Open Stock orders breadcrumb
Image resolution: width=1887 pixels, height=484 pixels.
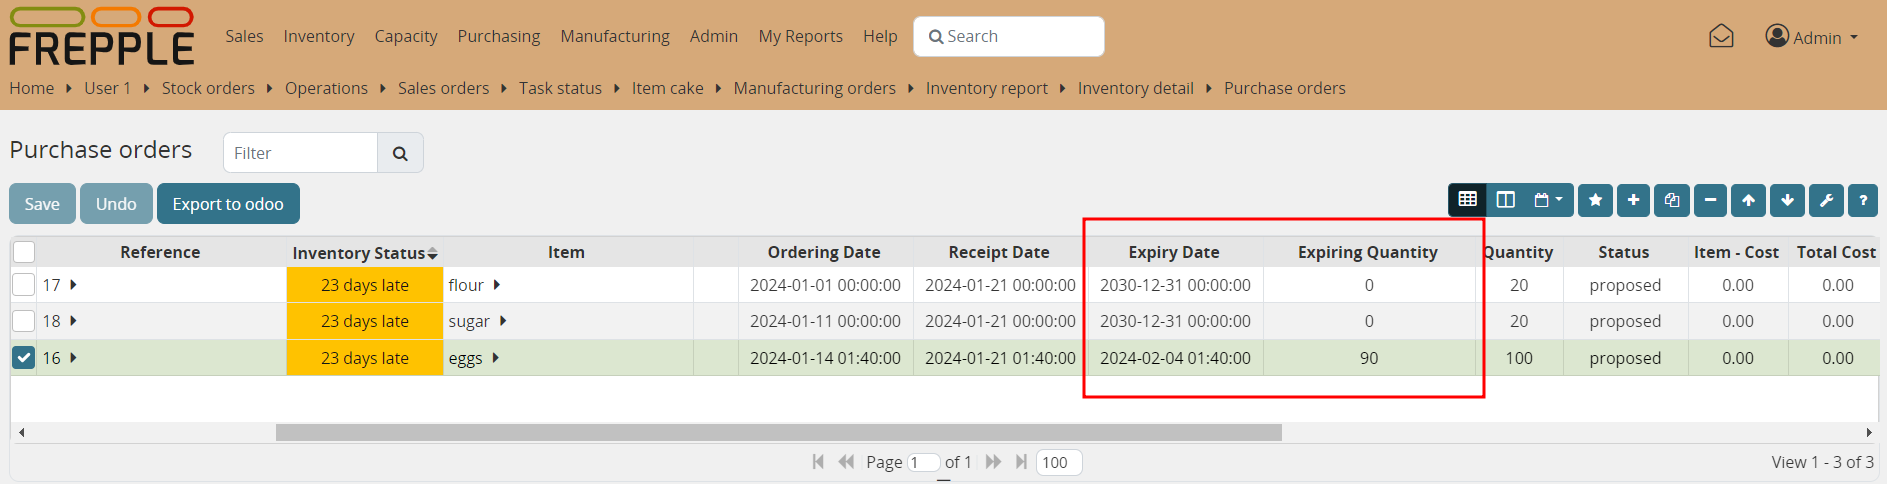[x=208, y=88]
